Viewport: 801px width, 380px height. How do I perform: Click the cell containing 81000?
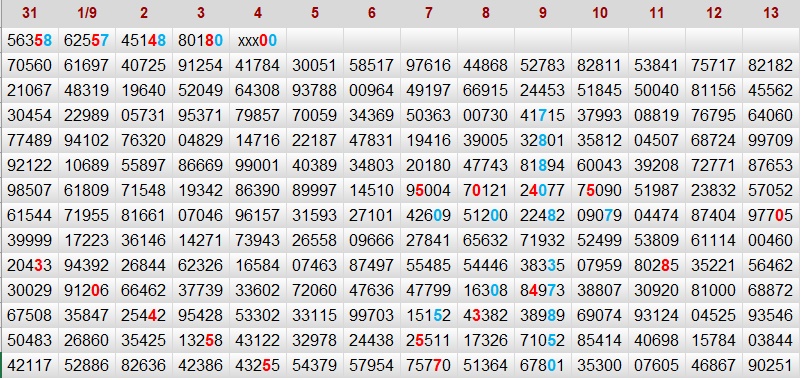(714, 291)
